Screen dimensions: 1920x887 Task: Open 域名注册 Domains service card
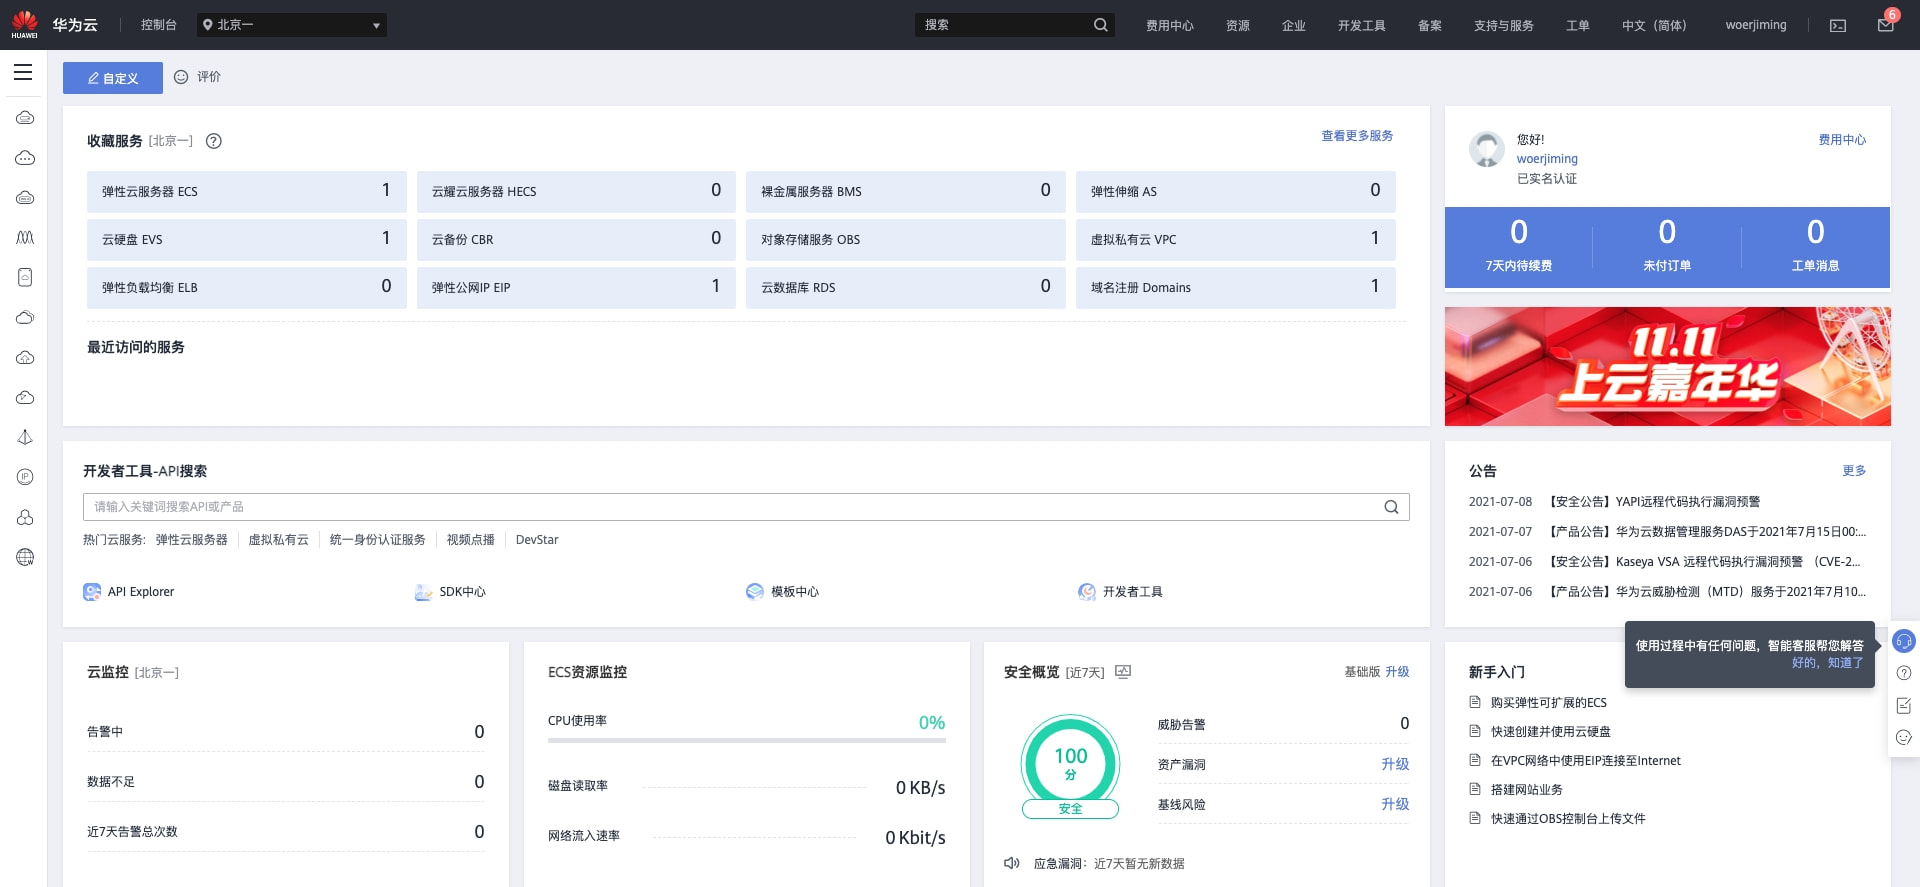[1236, 287]
